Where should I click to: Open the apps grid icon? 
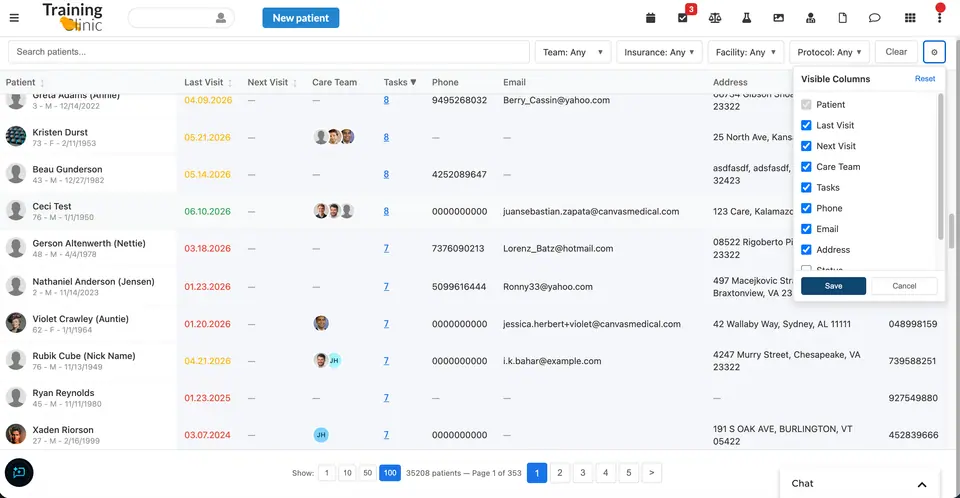tap(910, 18)
